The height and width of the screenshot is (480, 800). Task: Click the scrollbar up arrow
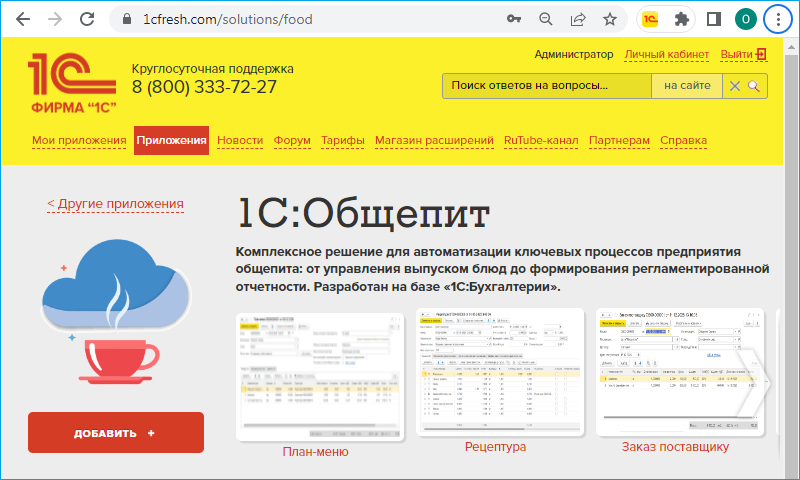[x=791, y=46]
